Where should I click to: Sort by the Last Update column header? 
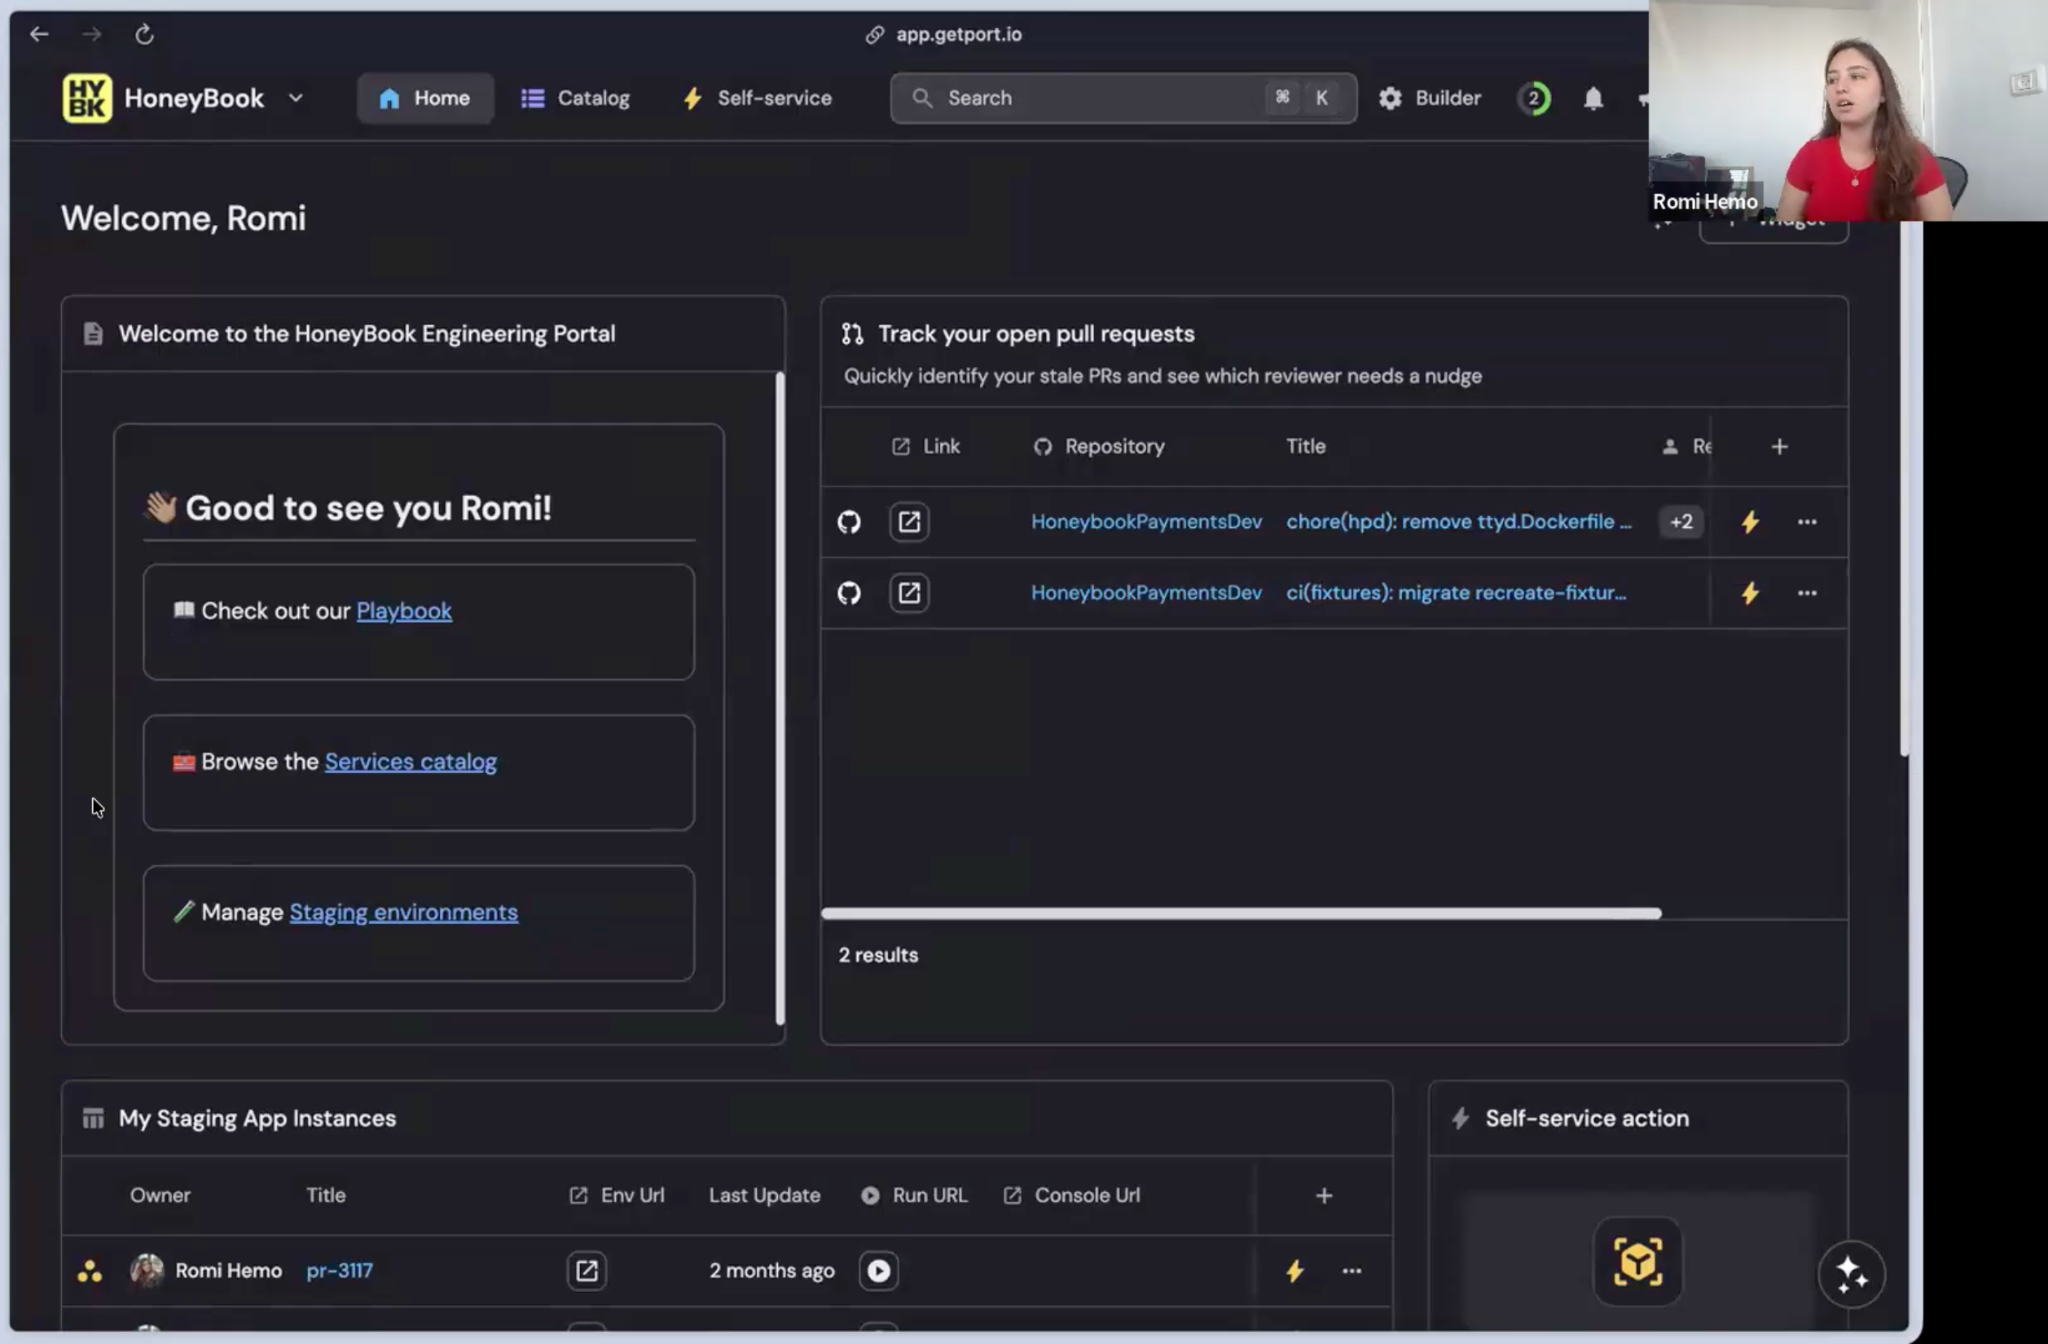tap(764, 1195)
